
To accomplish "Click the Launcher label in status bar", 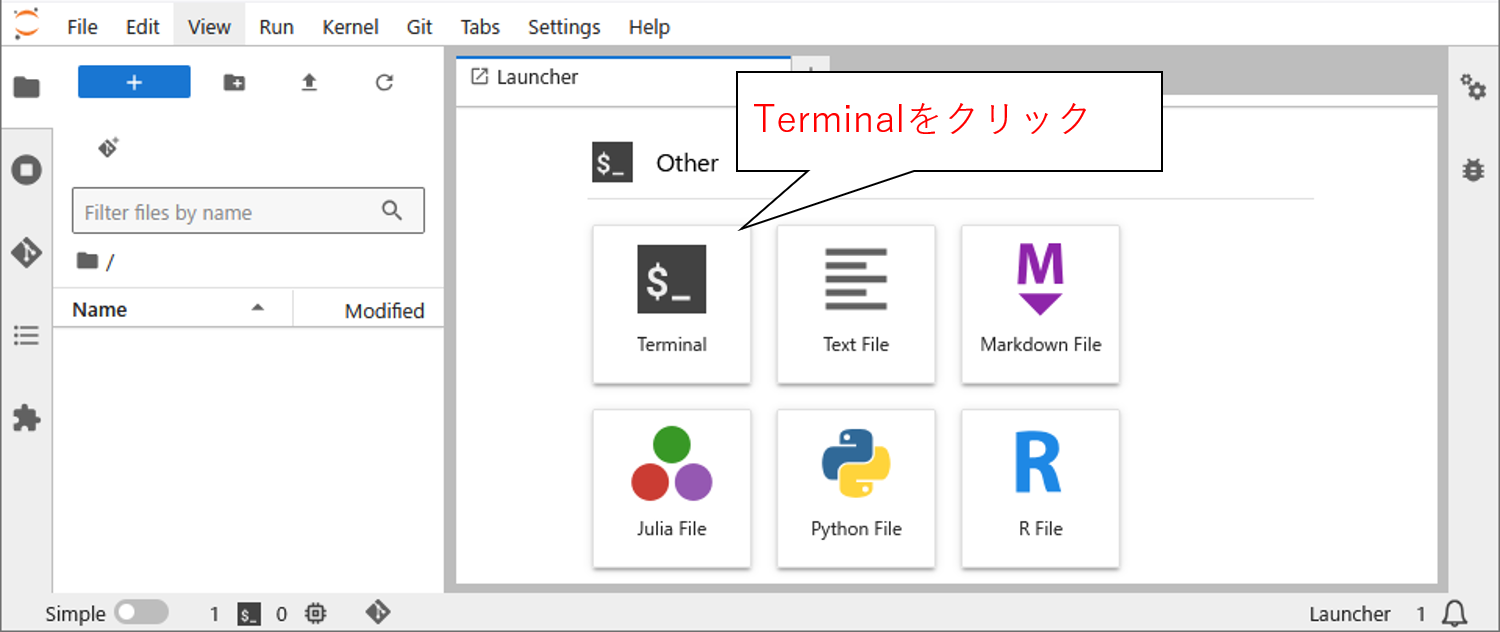I will tap(1350, 614).
